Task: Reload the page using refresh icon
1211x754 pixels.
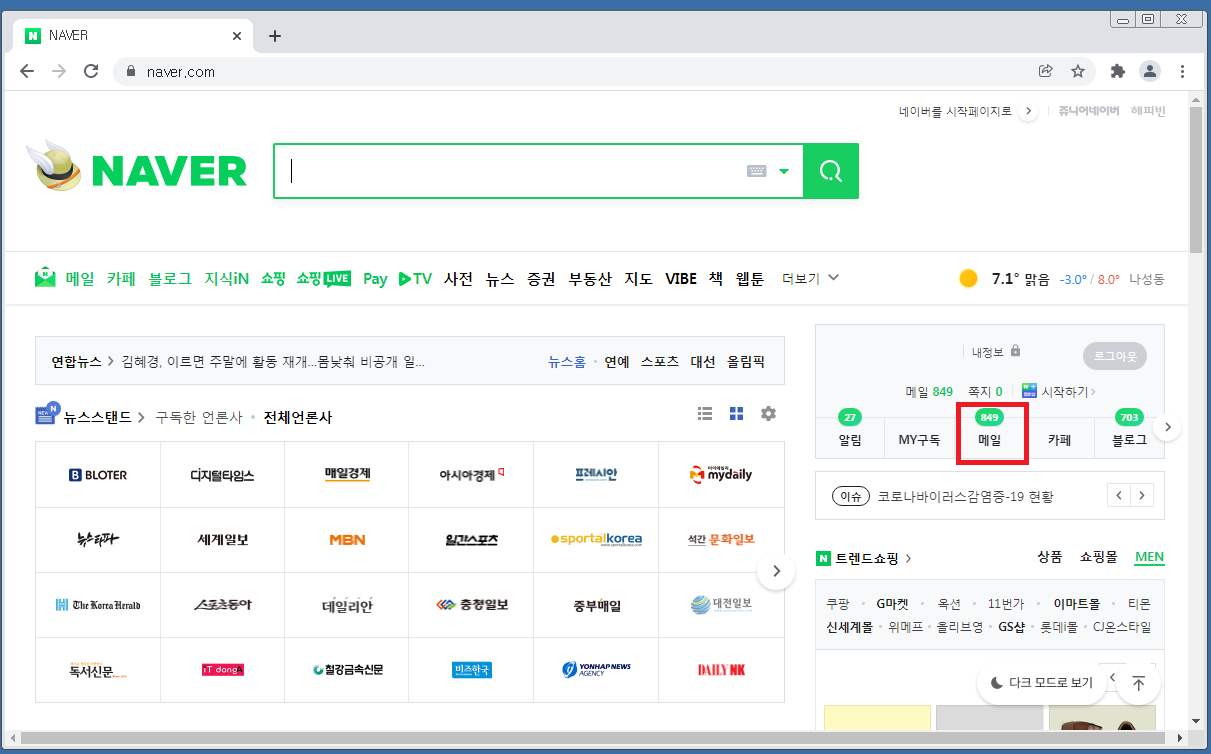Action: pos(91,71)
